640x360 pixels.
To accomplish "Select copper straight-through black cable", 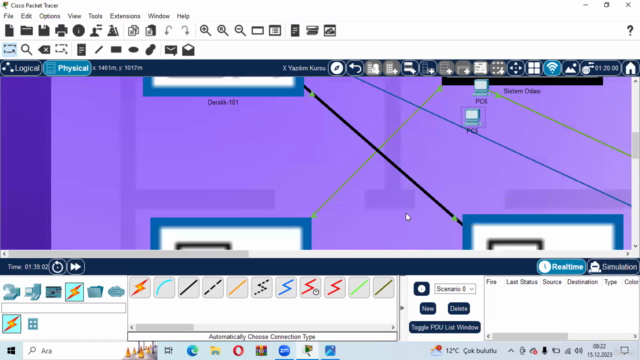I will click(x=189, y=288).
